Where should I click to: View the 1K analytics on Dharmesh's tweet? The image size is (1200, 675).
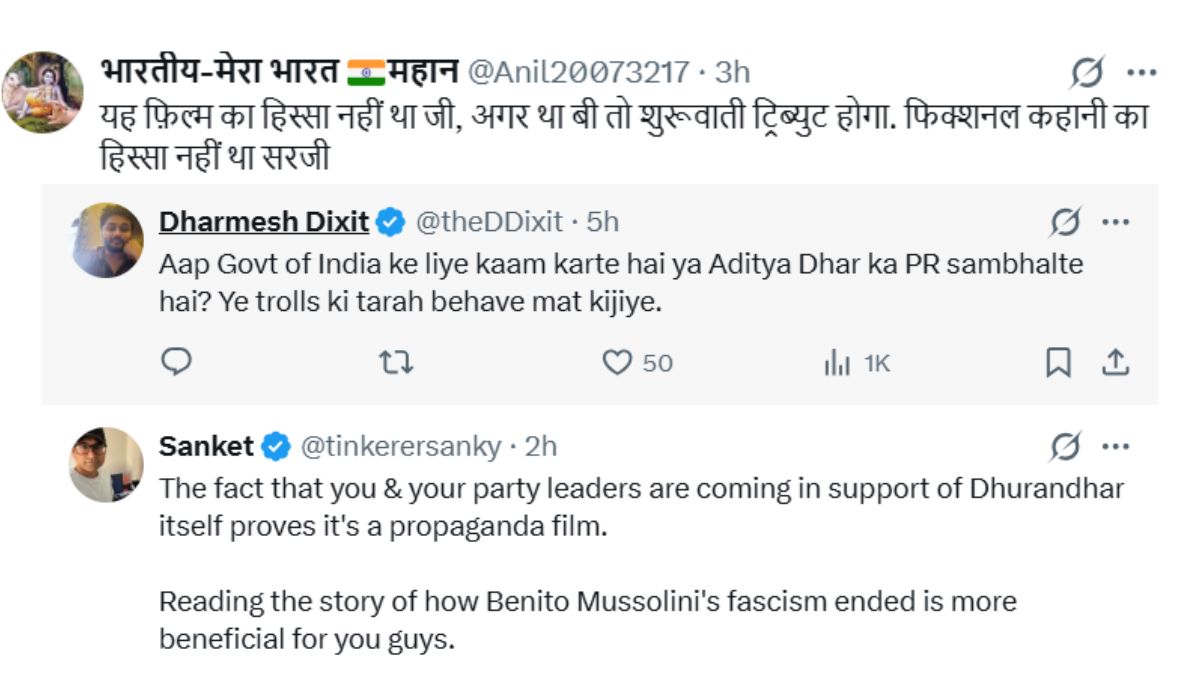(x=856, y=363)
